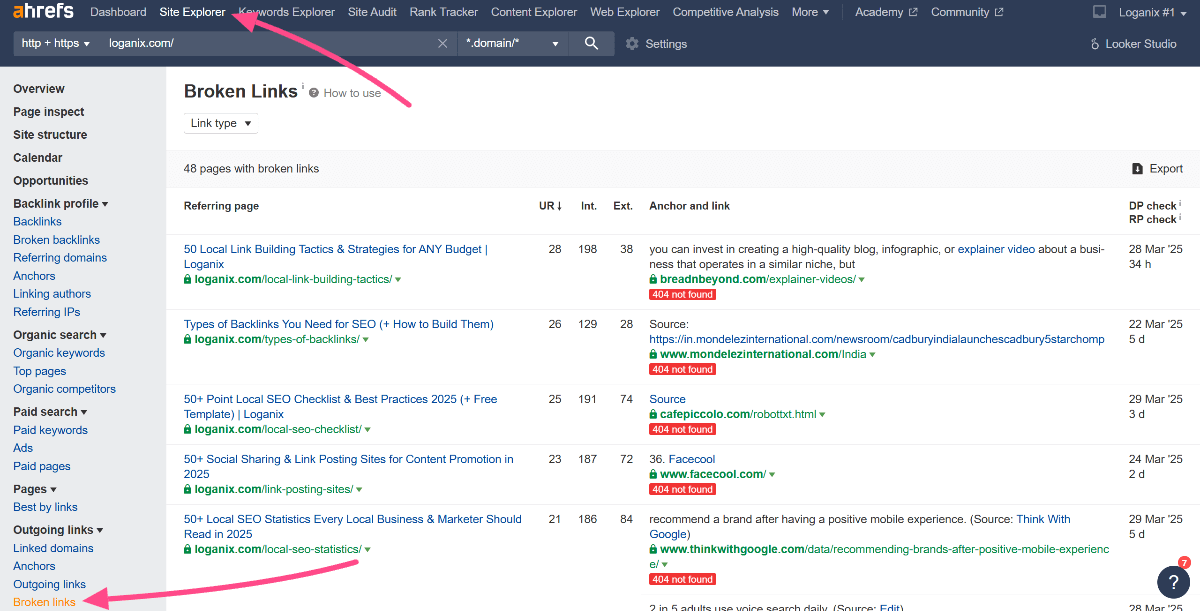
Task: Clear the URL field with the X icon
Action: pos(443,44)
